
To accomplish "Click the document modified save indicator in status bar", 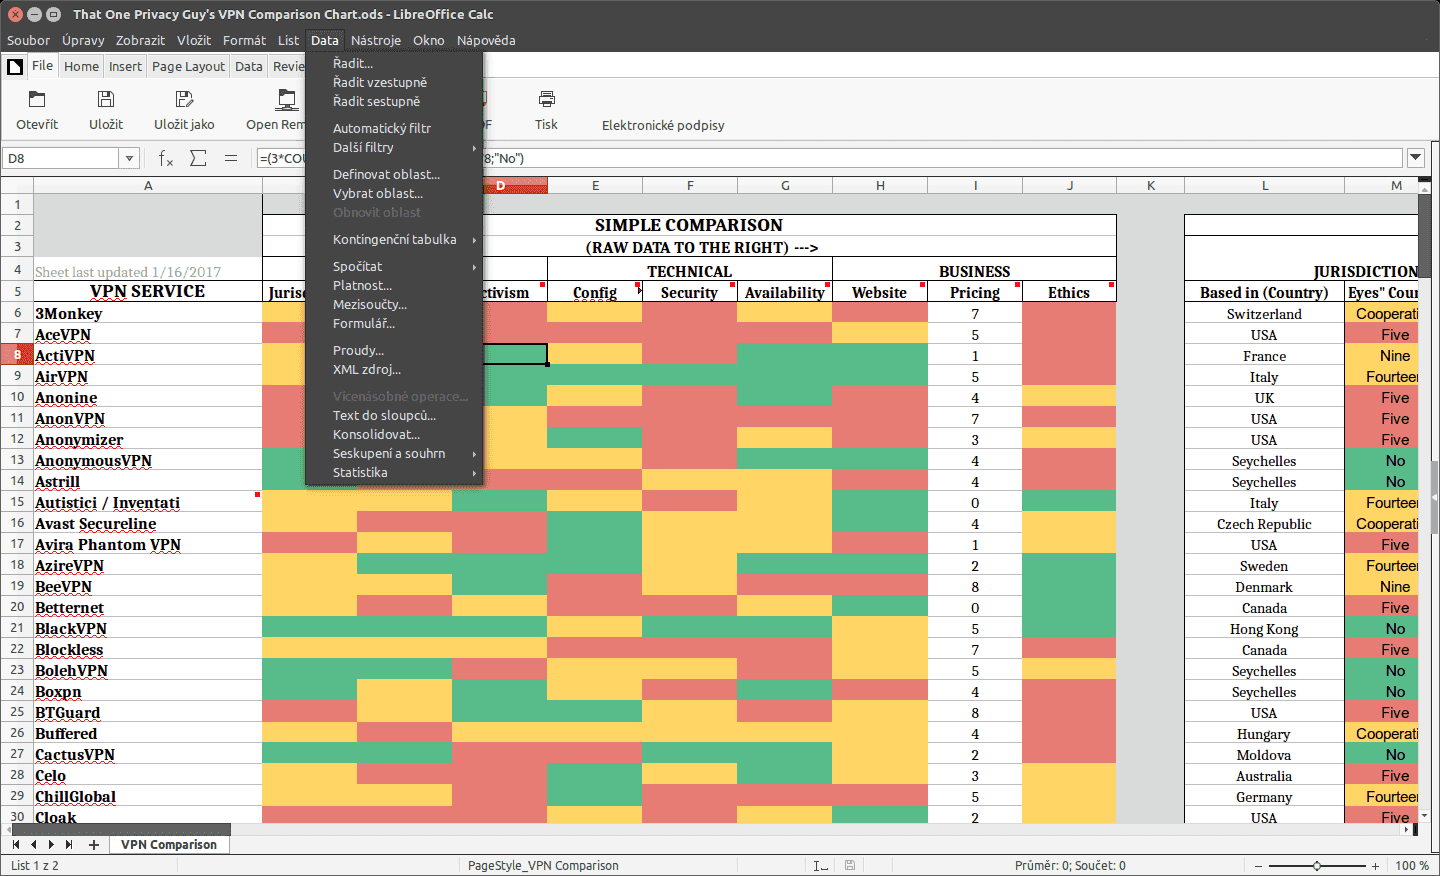I will tap(850, 866).
